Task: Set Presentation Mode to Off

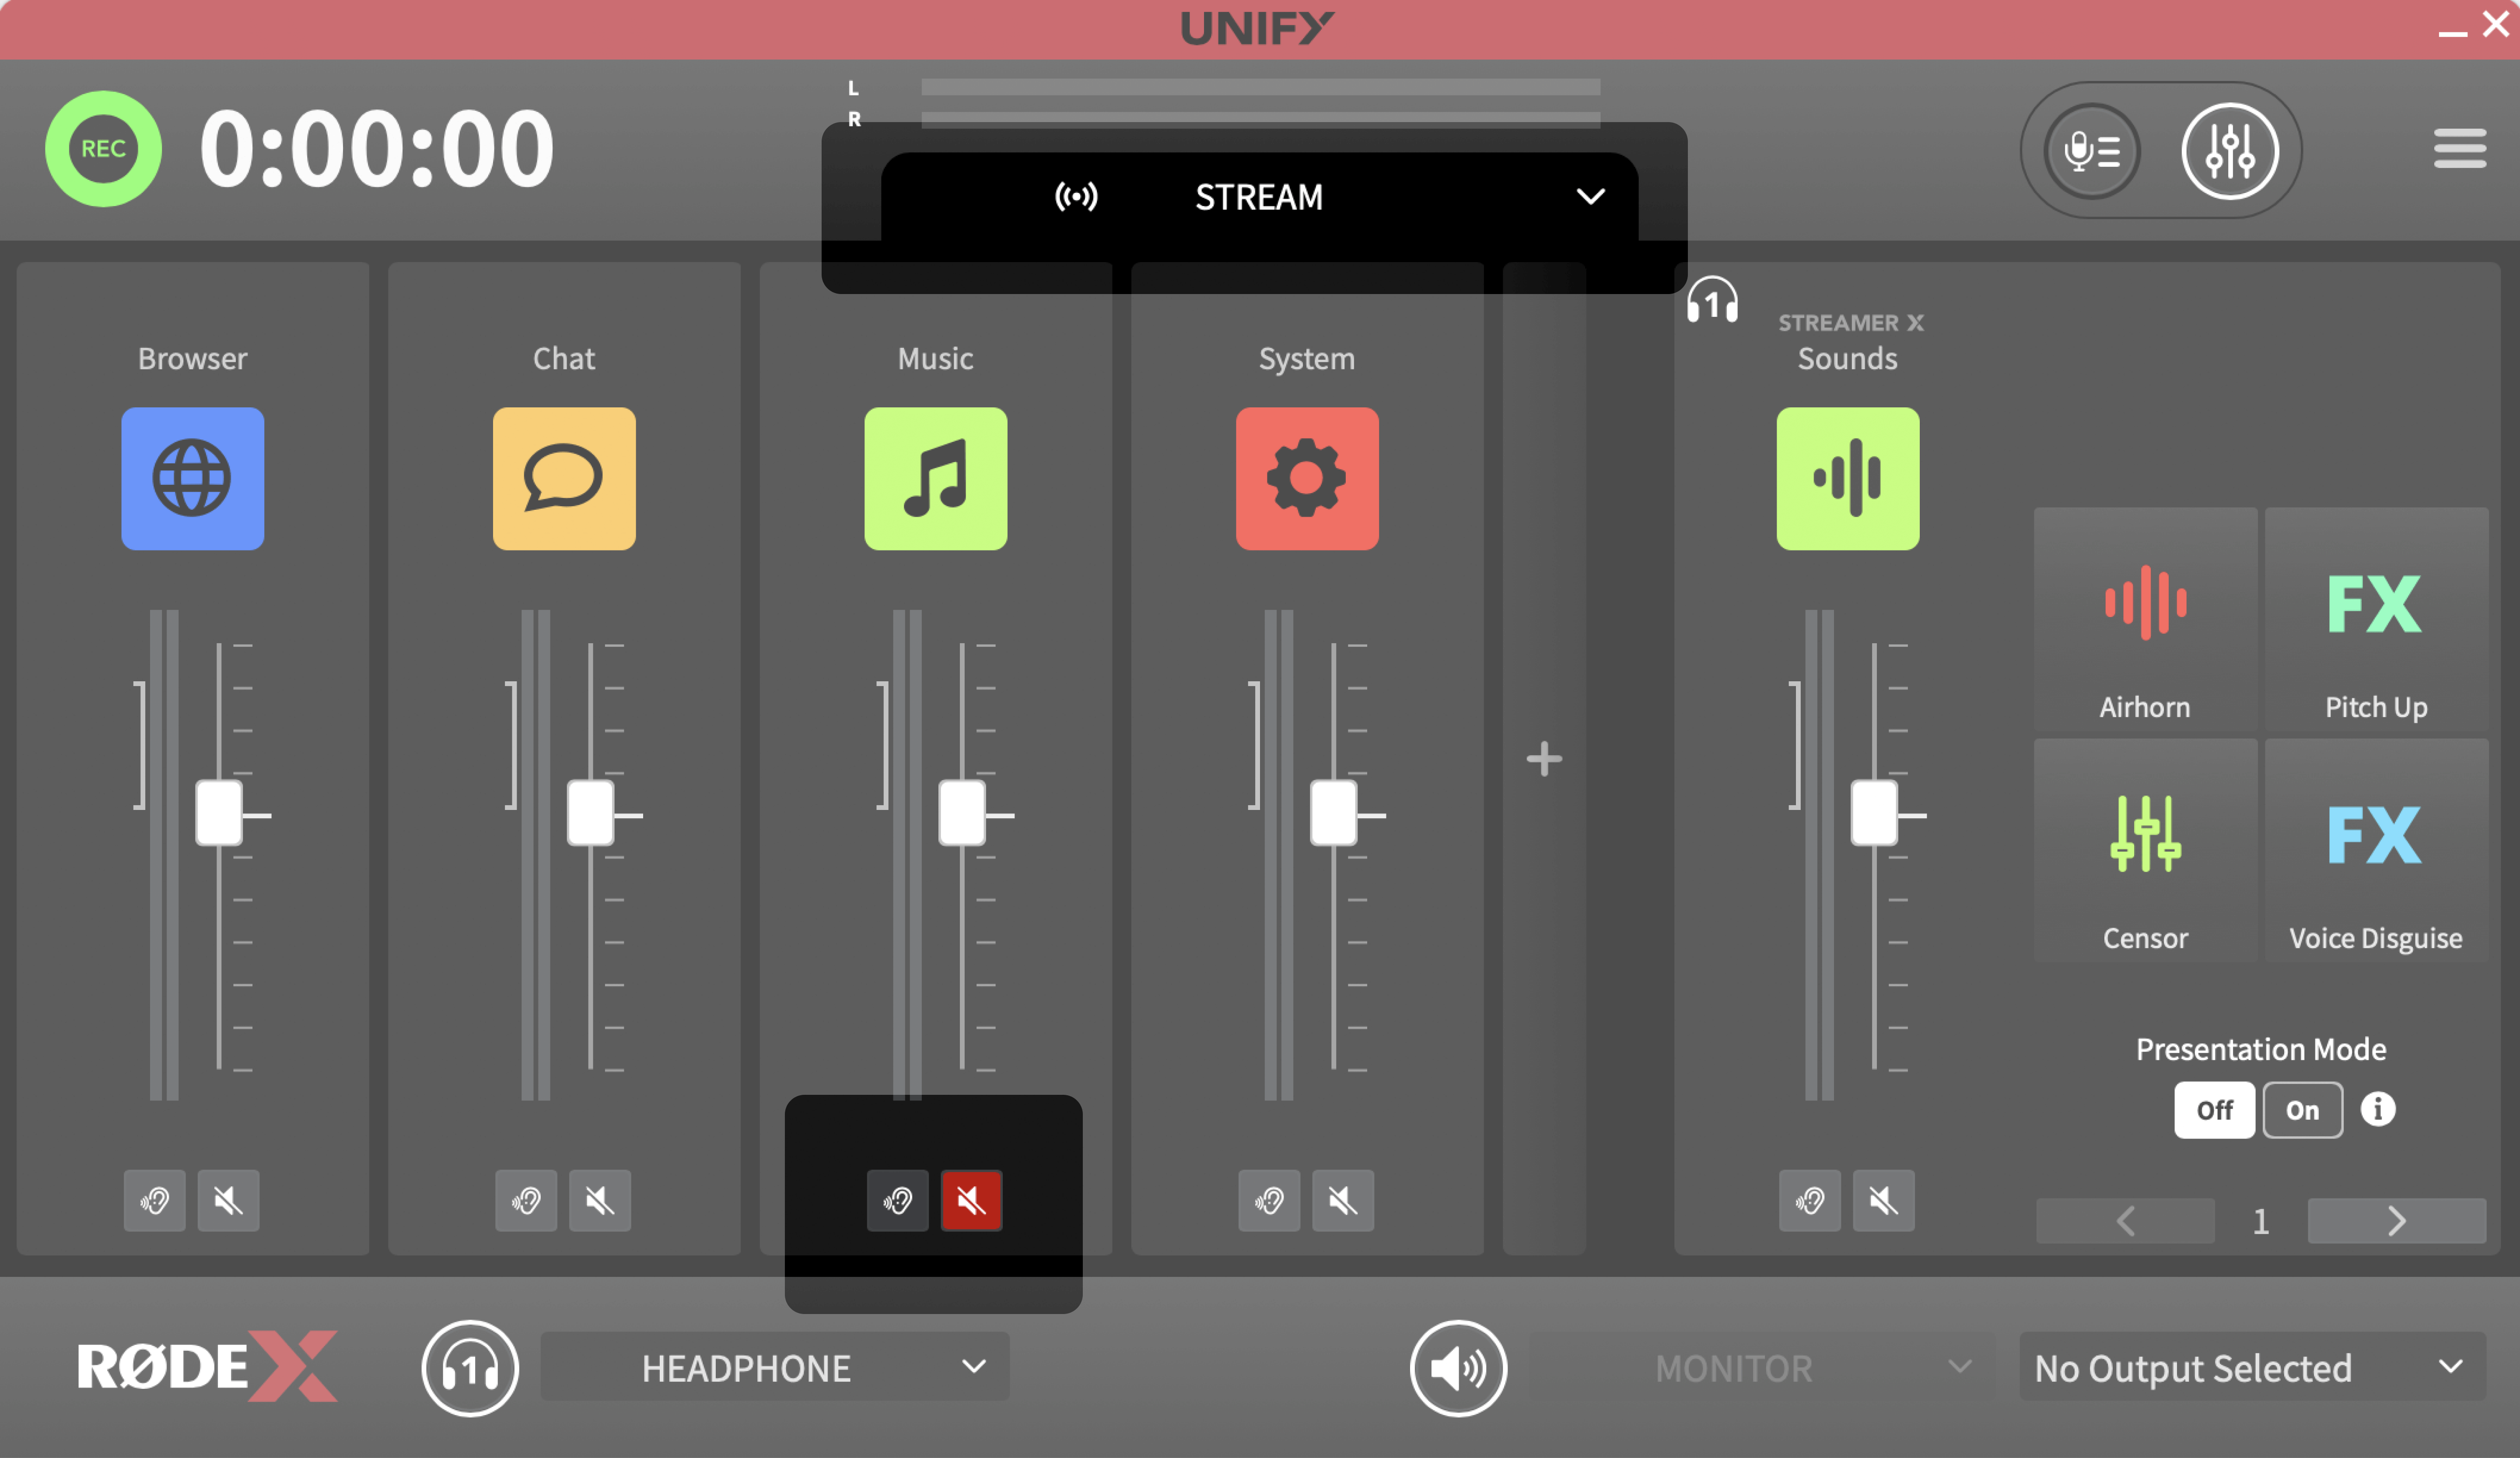Action: point(2214,1110)
